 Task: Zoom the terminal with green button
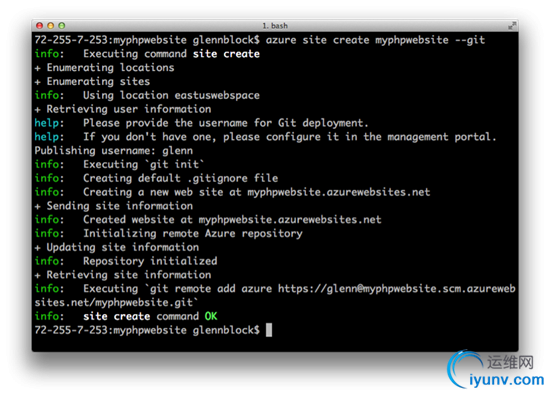(62, 26)
